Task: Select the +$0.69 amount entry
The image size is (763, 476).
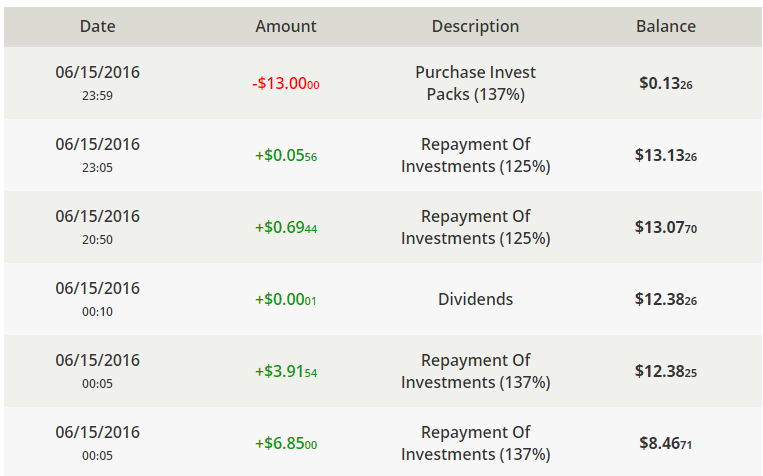Action: [286, 228]
